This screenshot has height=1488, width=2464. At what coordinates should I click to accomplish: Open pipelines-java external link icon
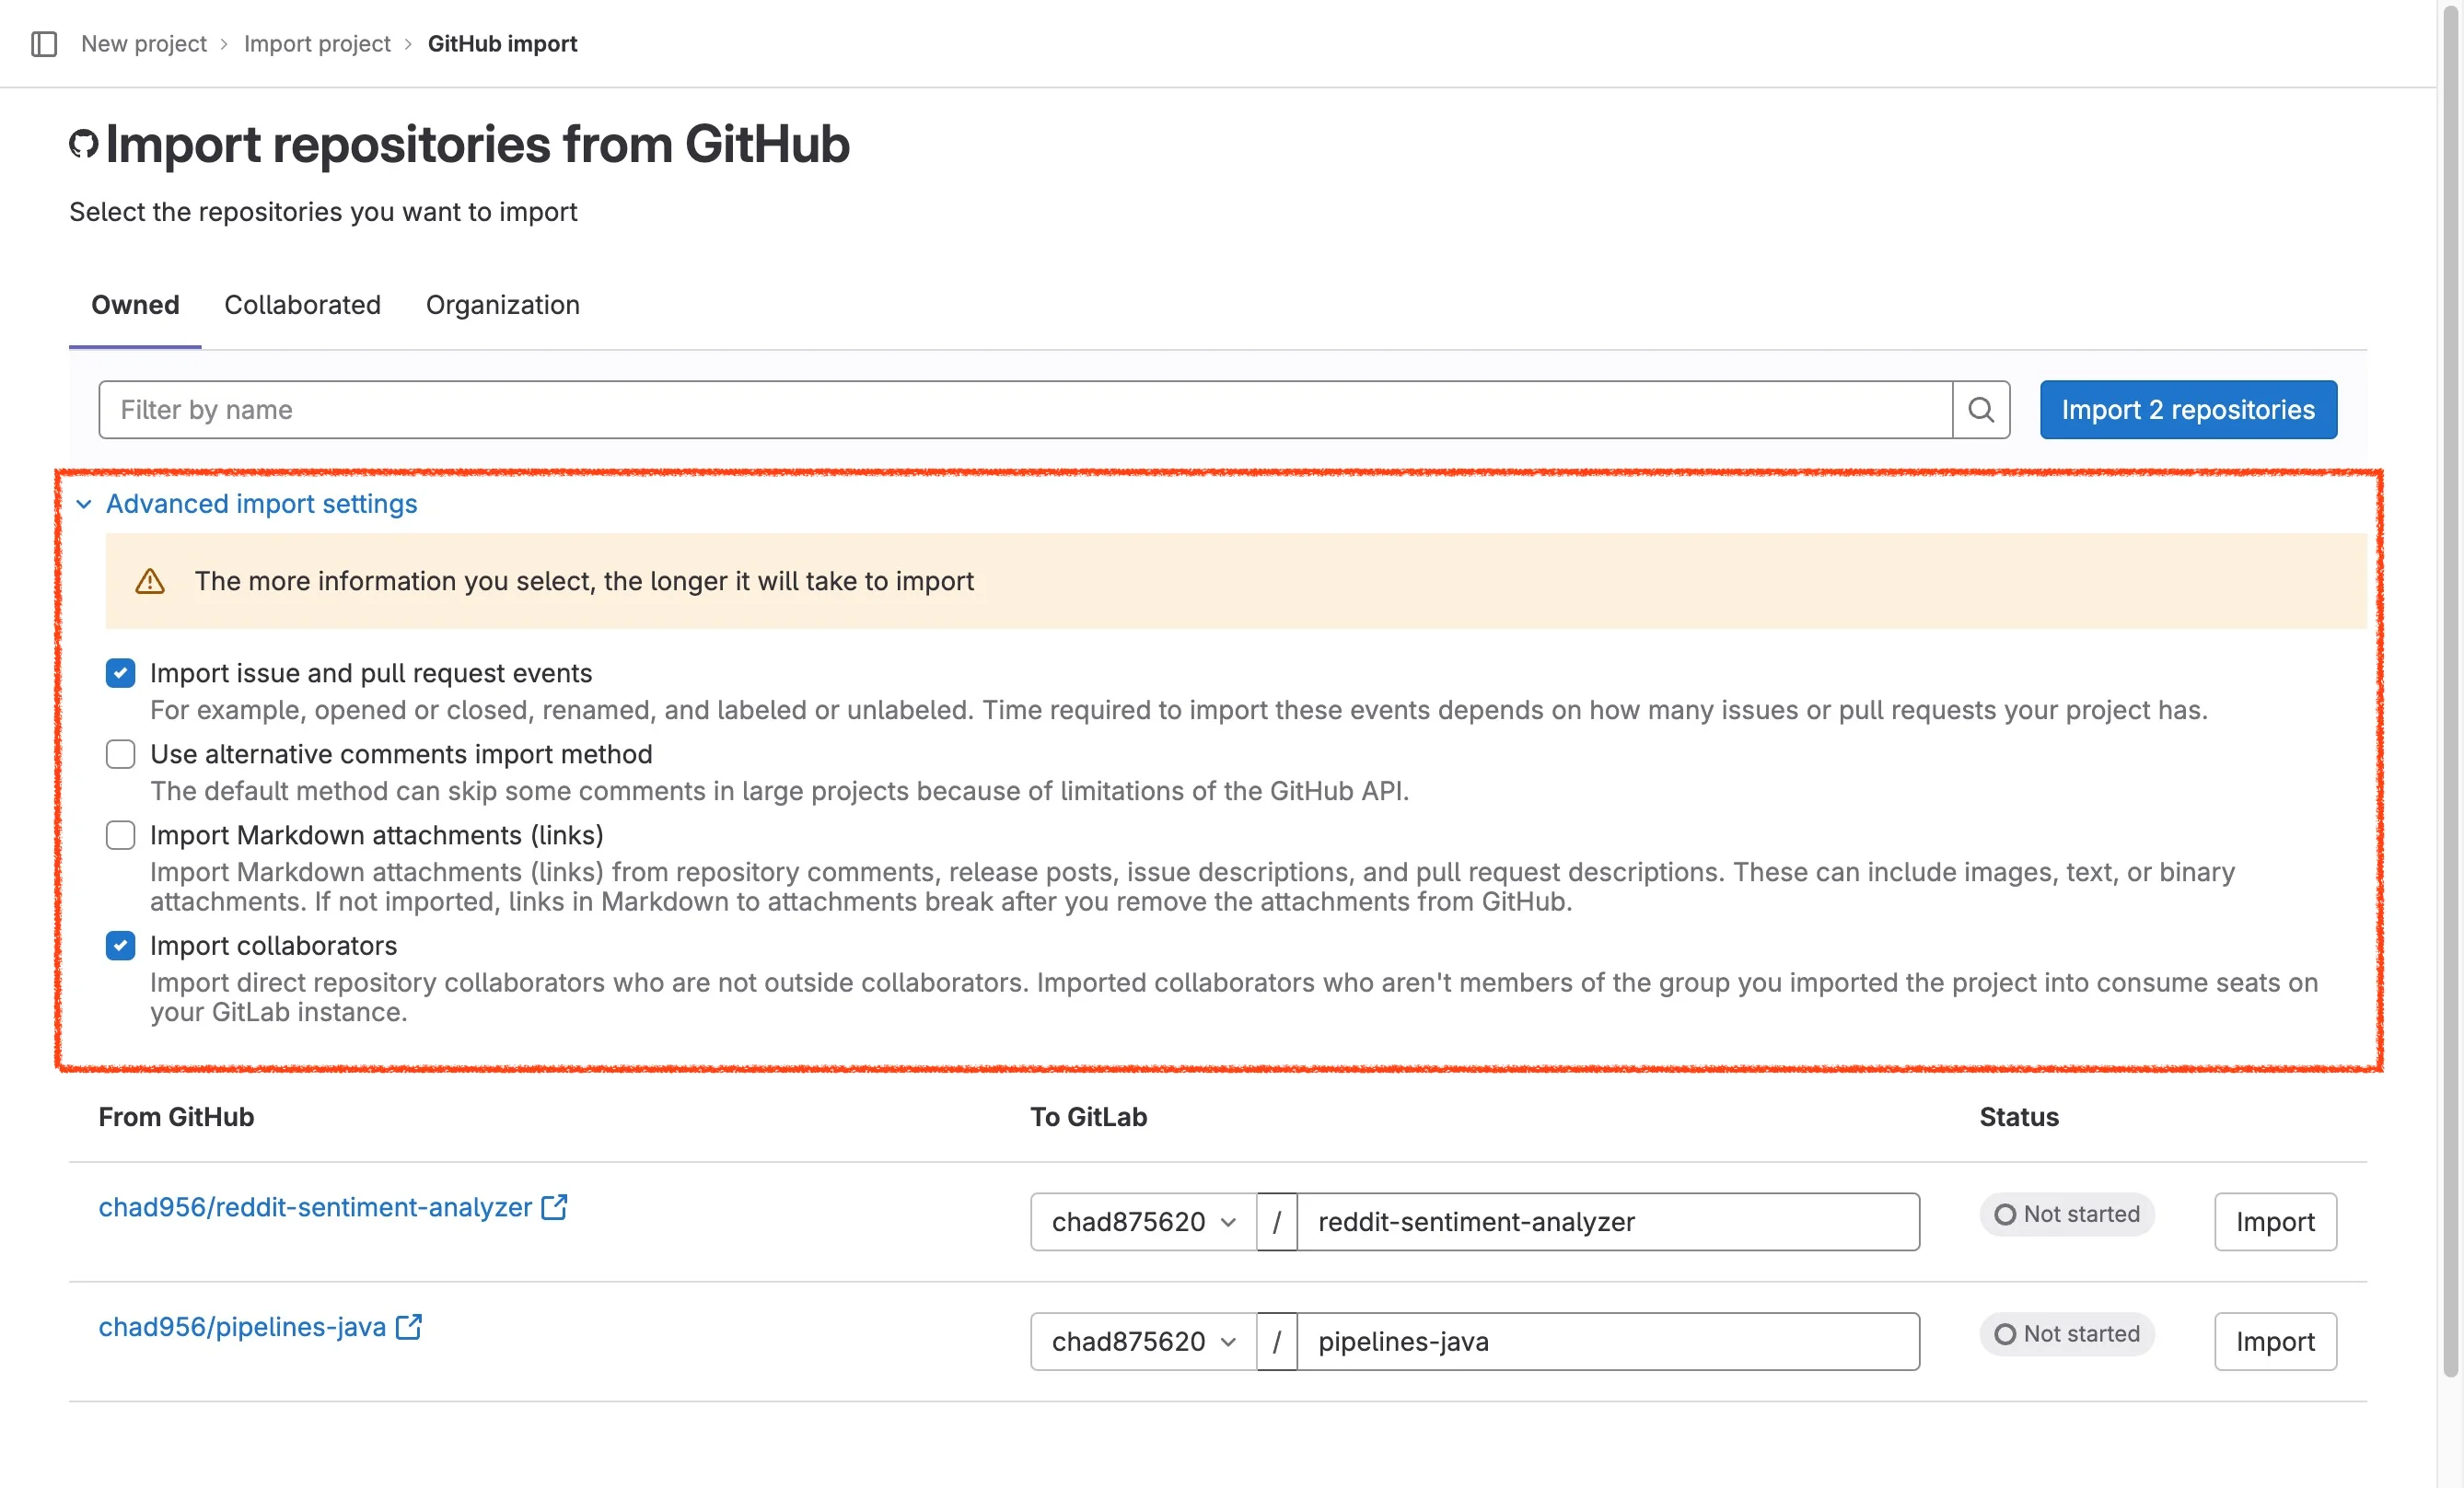coord(409,1327)
